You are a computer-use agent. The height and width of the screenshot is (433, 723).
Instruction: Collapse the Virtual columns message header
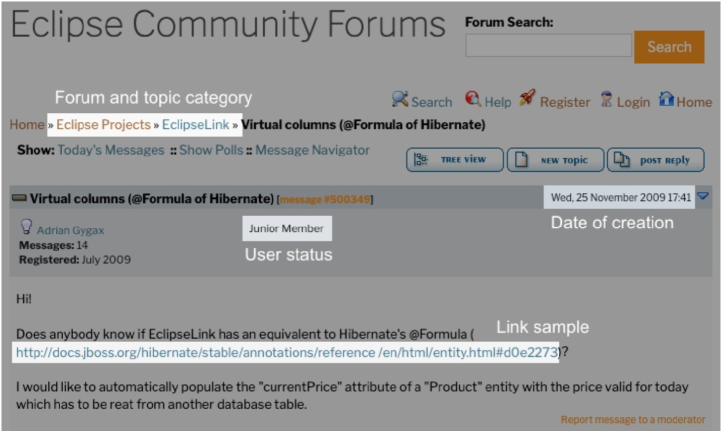[18, 198]
